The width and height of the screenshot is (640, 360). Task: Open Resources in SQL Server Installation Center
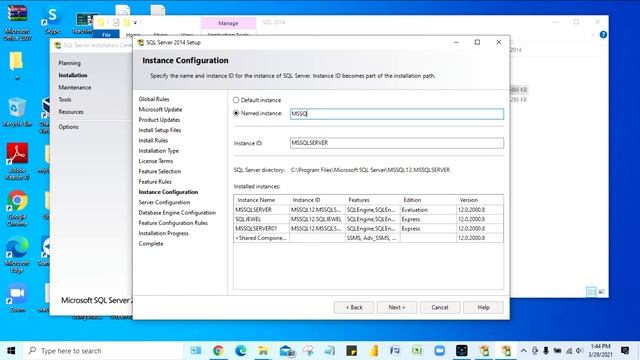point(71,112)
